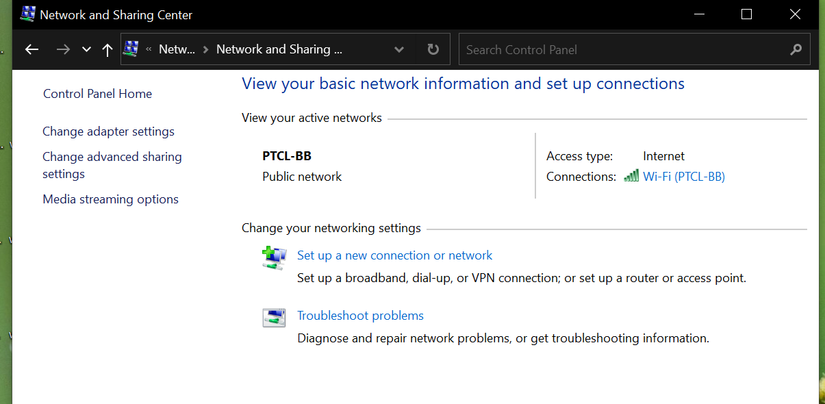Open Change adapter settings
825x404 pixels.
tap(108, 132)
